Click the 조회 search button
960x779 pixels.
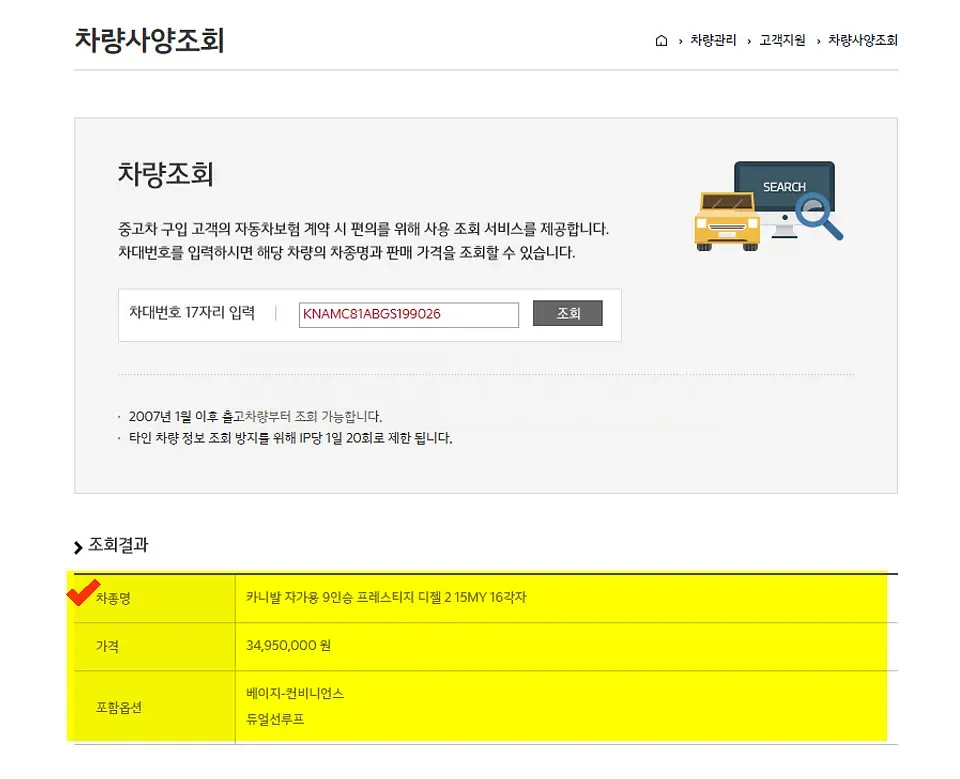coord(568,313)
